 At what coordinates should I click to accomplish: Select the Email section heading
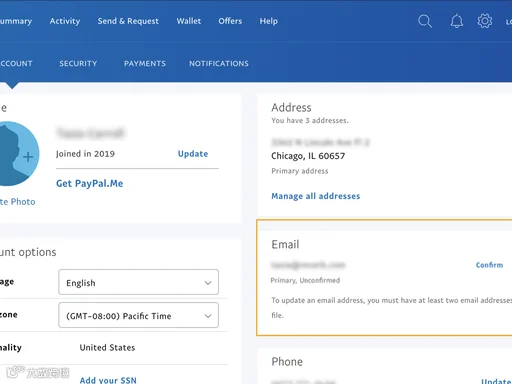tap(285, 244)
